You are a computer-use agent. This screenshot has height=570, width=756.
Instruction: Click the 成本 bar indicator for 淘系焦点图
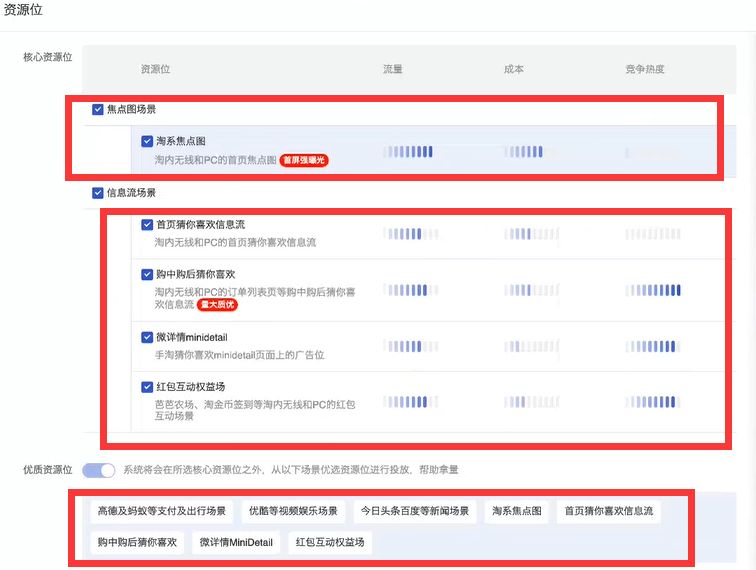pyautogui.click(x=524, y=152)
